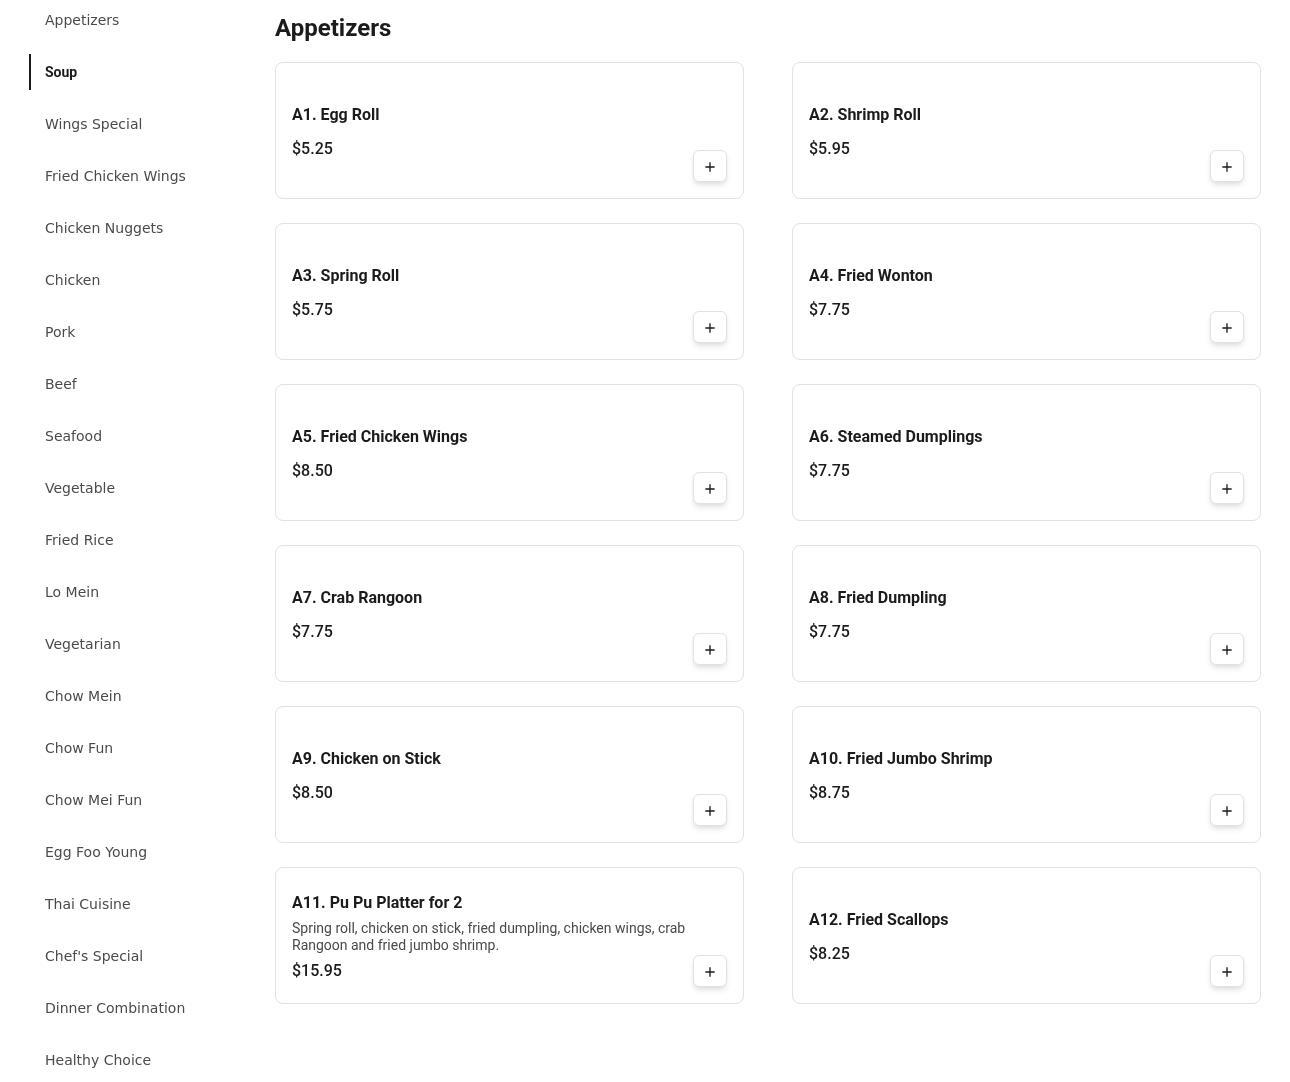Select Seafood in the sidebar
Image resolution: width=1290 pixels, height=1082 pixels.
[x=73, y=436]
